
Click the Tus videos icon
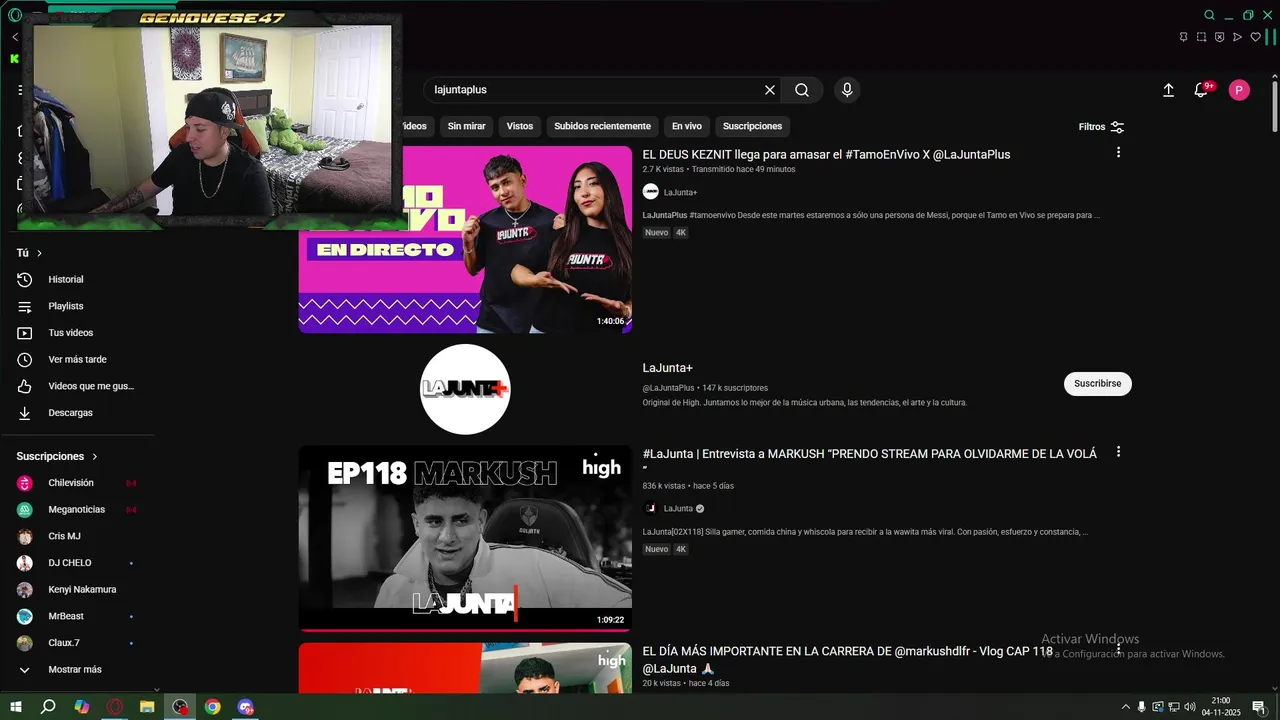coord(25,333)
